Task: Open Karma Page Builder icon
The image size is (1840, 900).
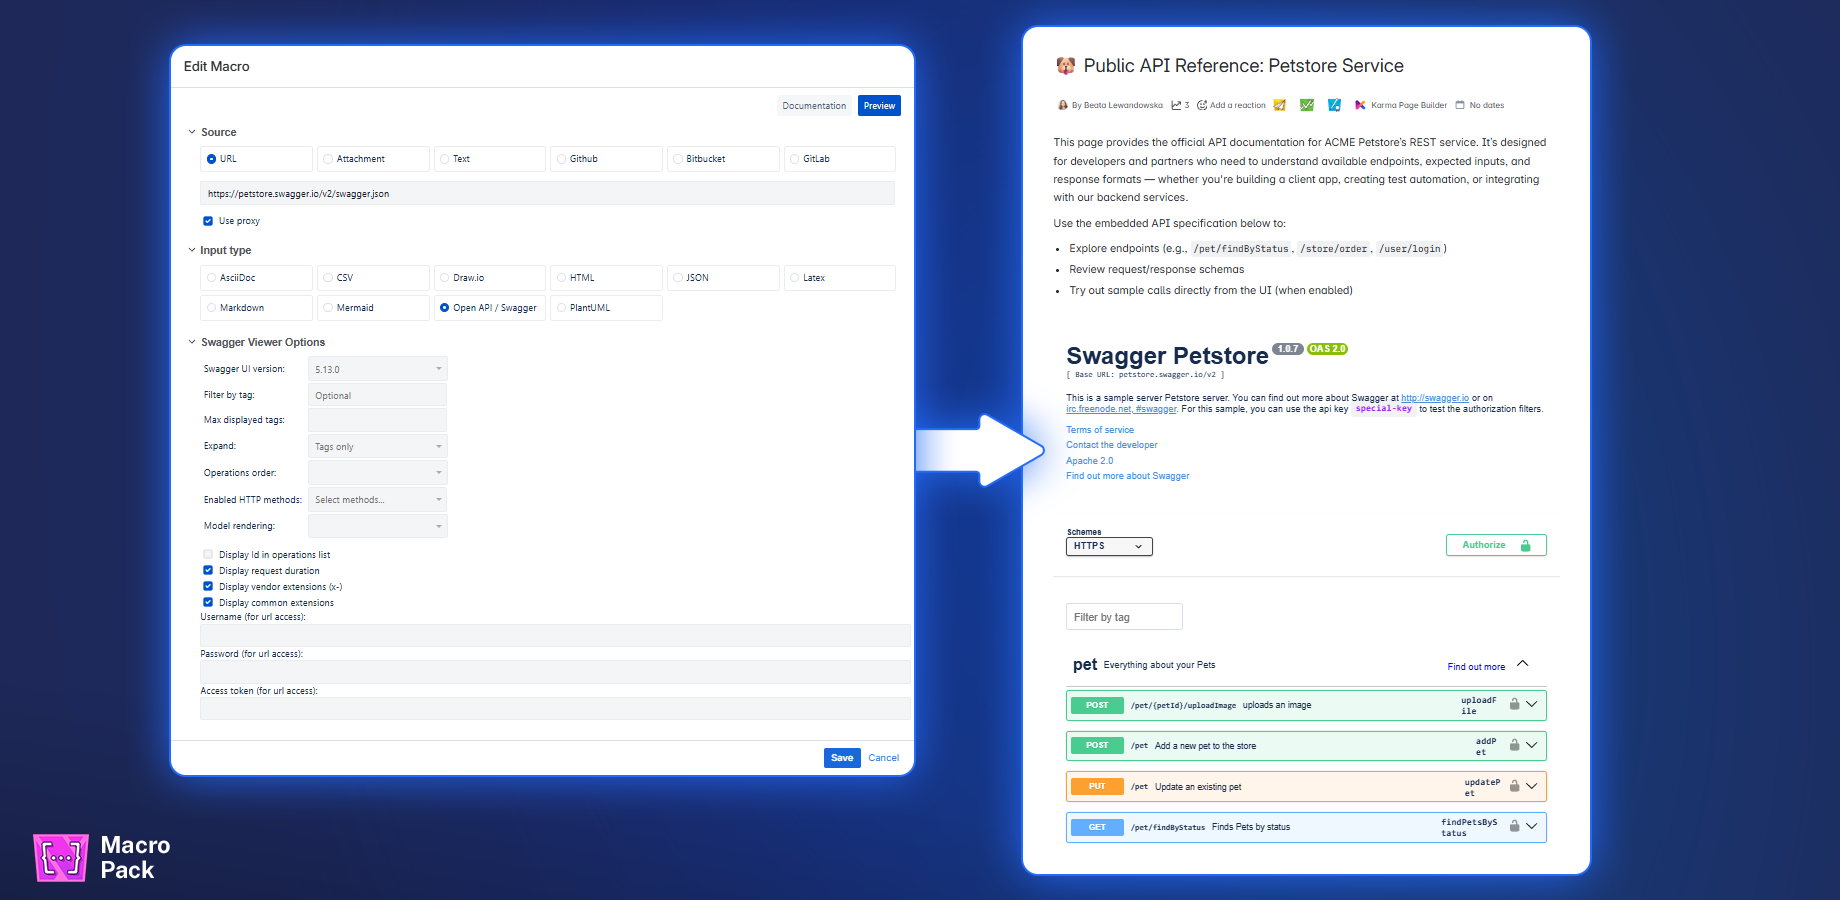Action: pos(1360,105)
